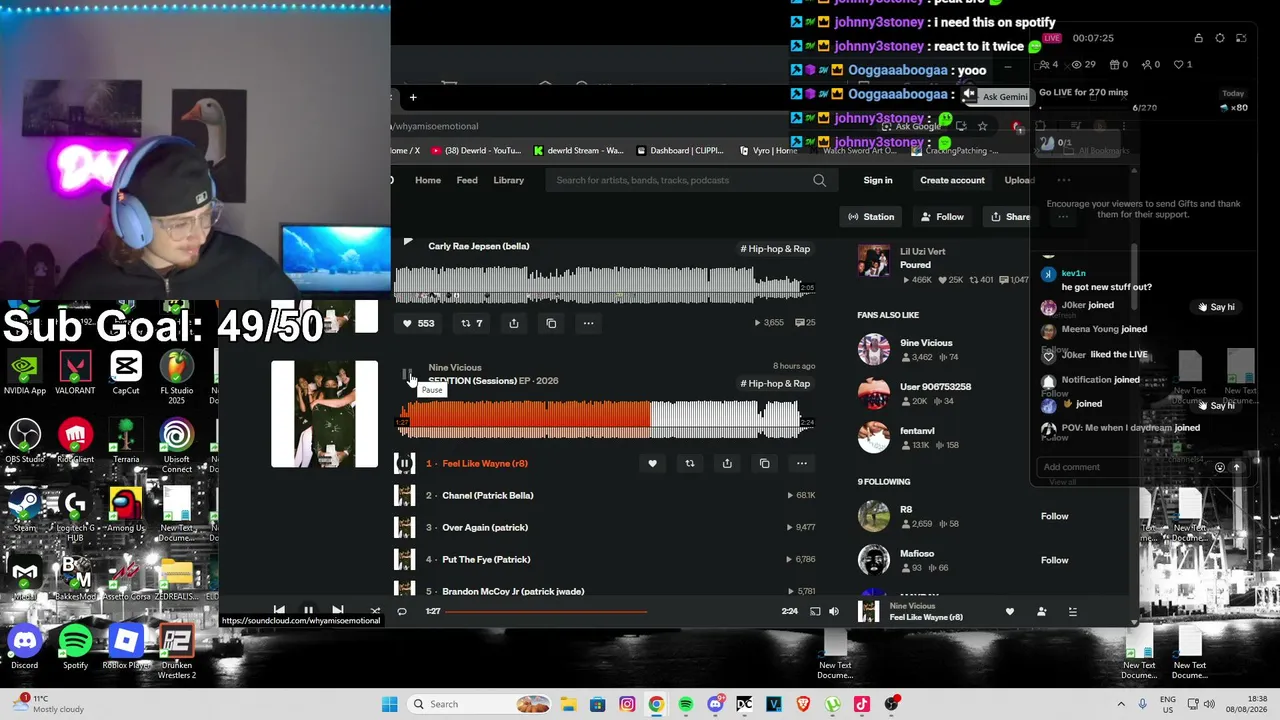Click the Add comment field in live panel
Viewport: 1280px width, 720px height.
[x=1125, y=467]
